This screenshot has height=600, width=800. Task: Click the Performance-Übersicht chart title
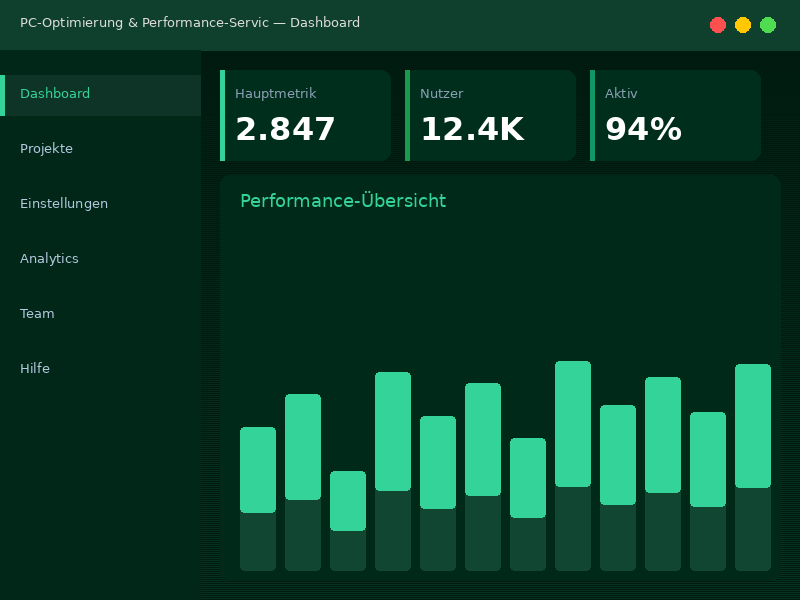pyautogui.click(x=343, y=201)
